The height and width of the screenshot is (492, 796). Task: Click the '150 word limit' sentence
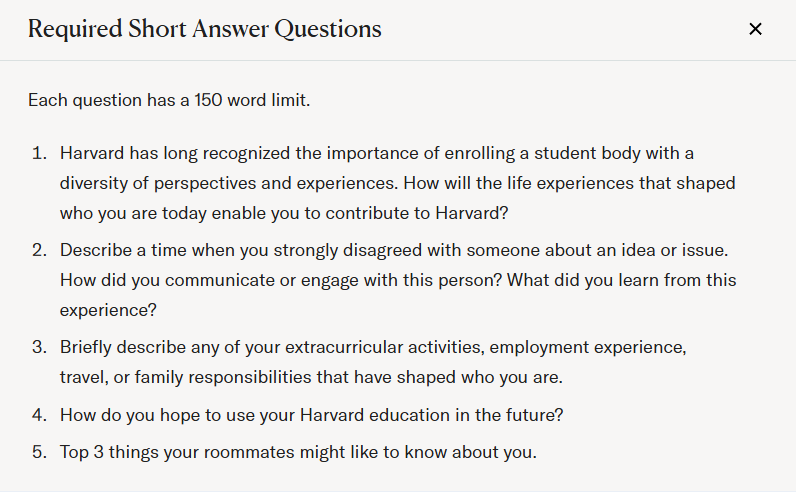tap(169, 100)
